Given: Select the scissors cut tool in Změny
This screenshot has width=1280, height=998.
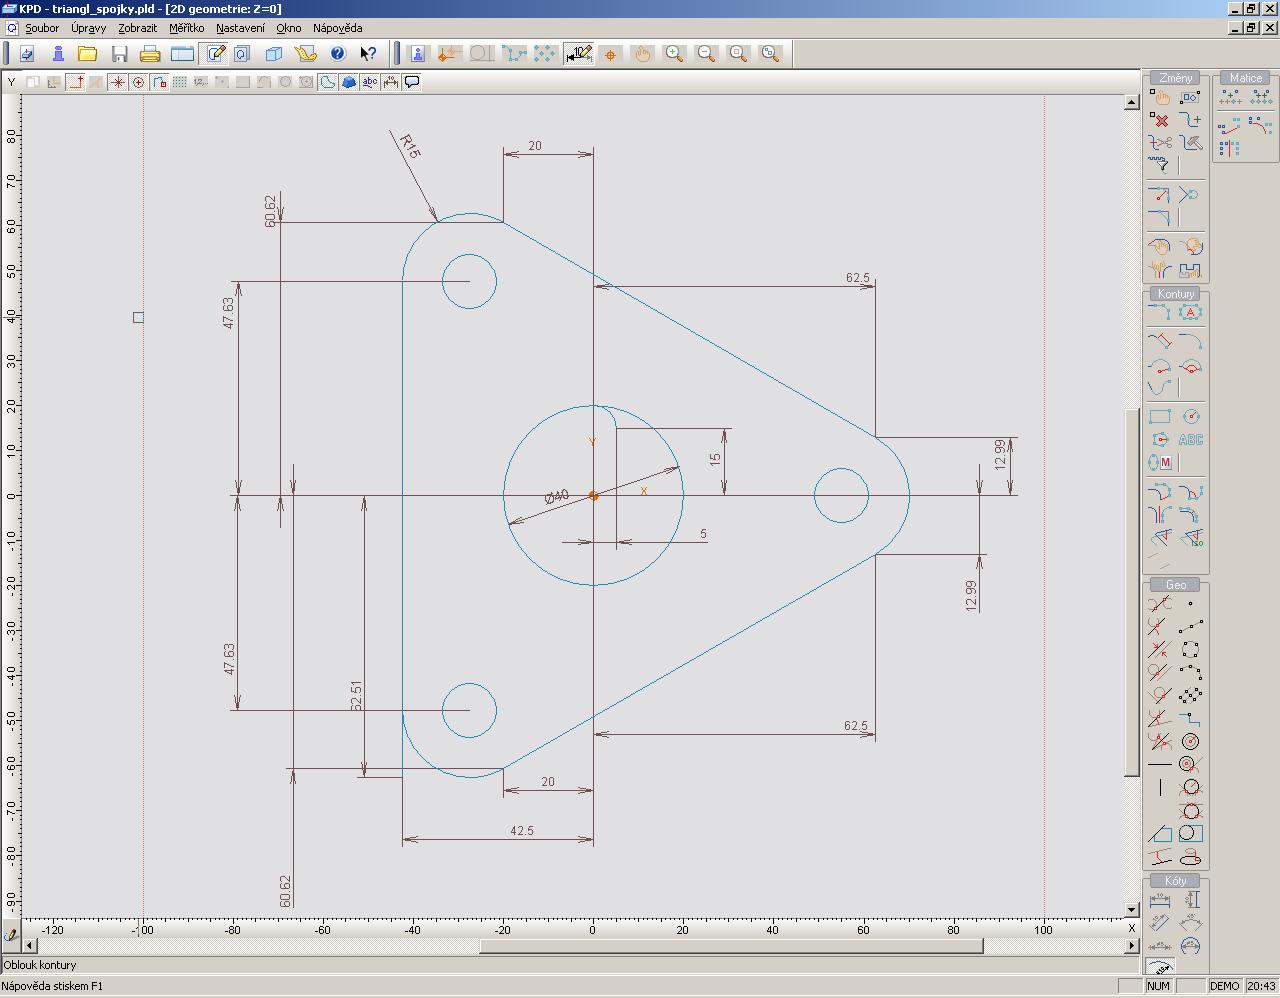Looking at the screenshot, I should click(1160, 143).
